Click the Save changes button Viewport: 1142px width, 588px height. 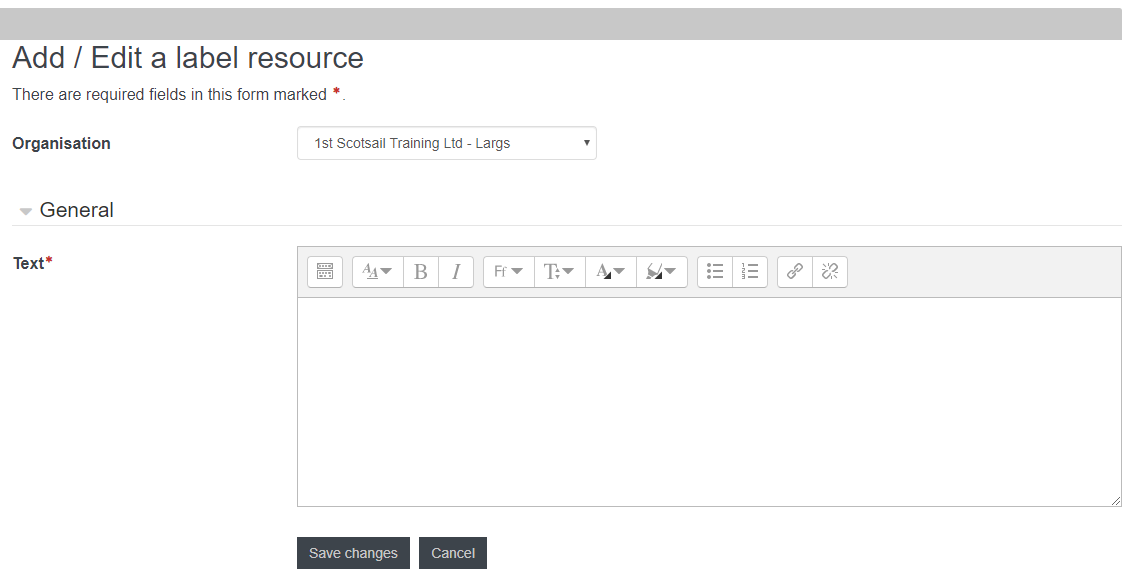(x=353, y=553)
